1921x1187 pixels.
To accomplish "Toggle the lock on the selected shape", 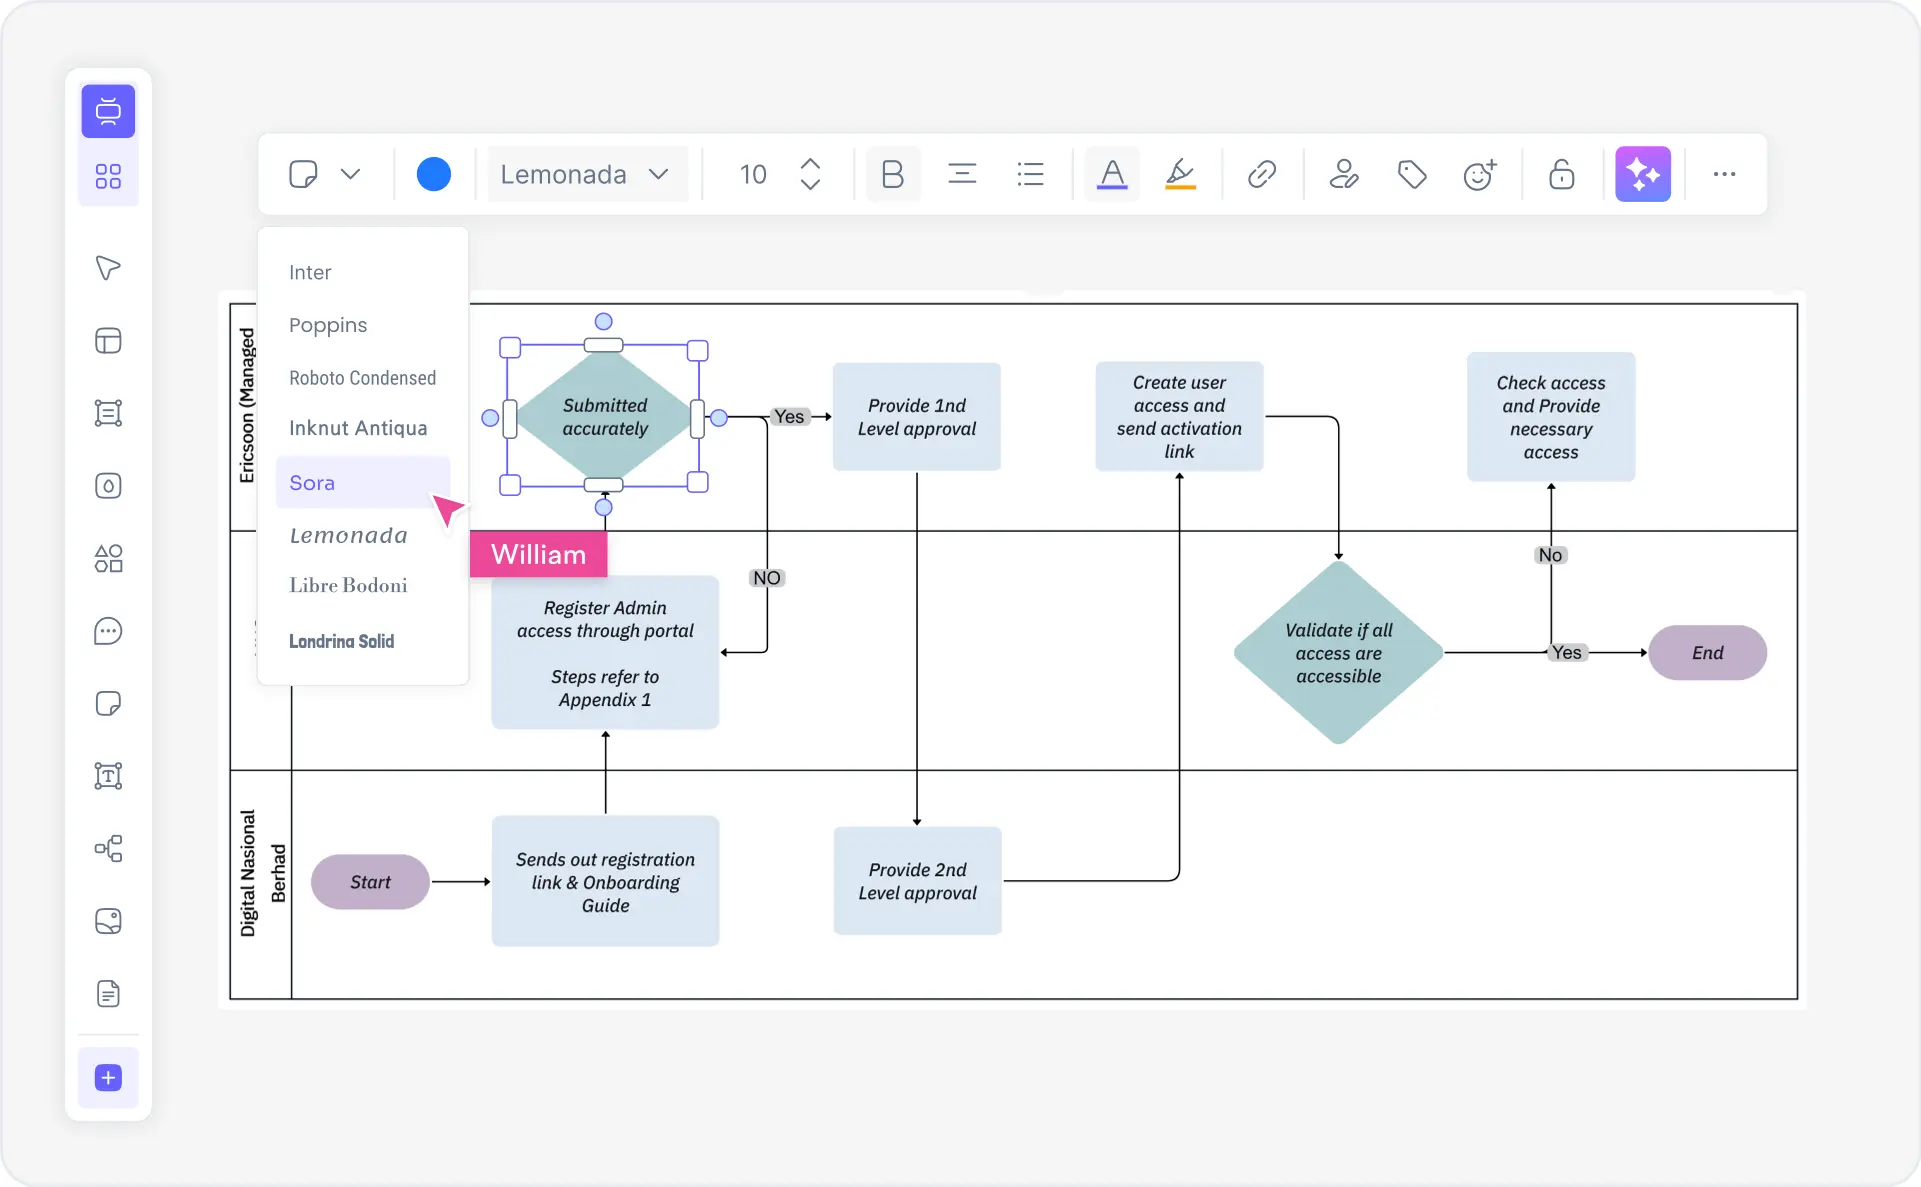I will [1561, 175].
